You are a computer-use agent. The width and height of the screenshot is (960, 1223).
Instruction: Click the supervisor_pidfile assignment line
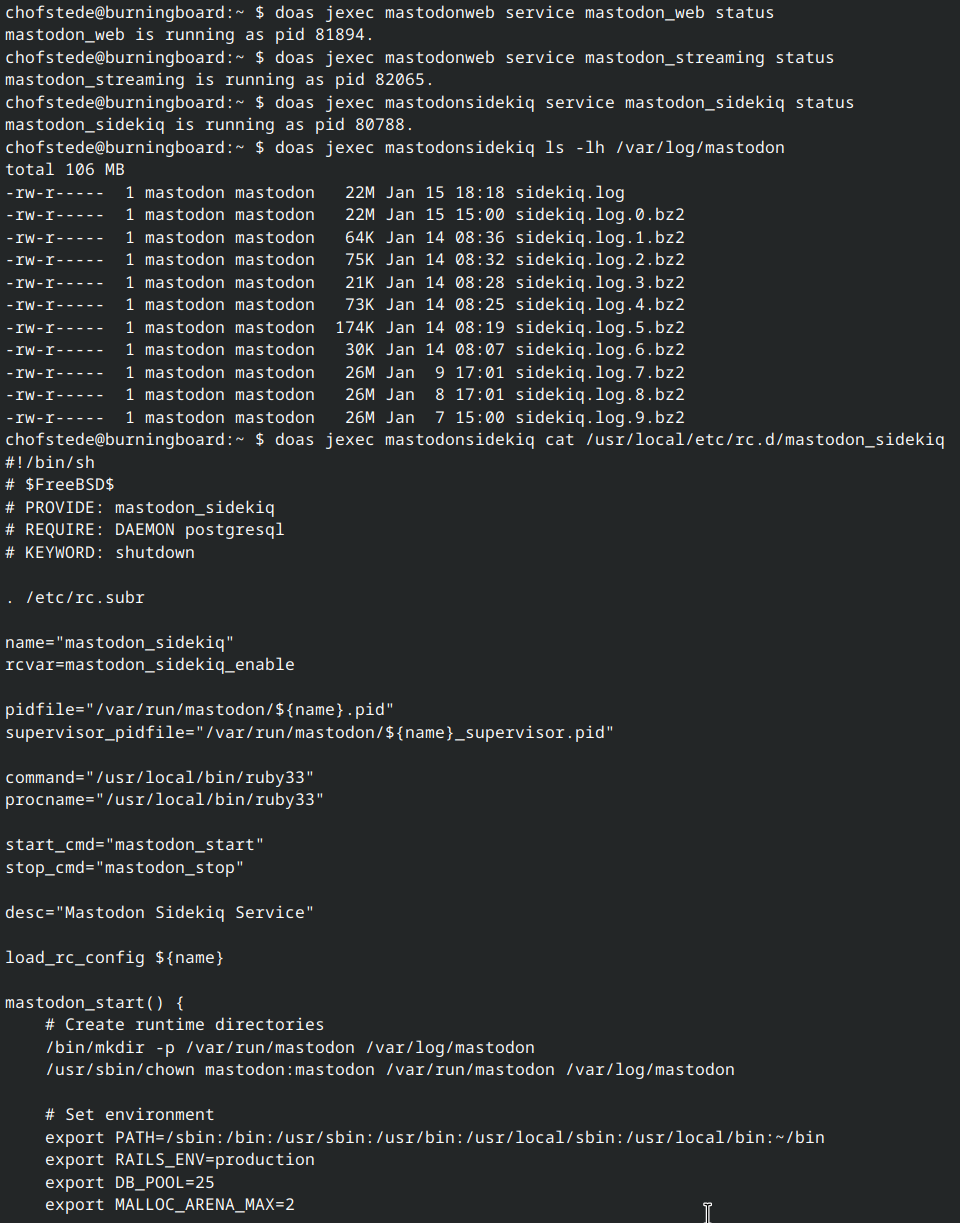[x=310, y=732]
